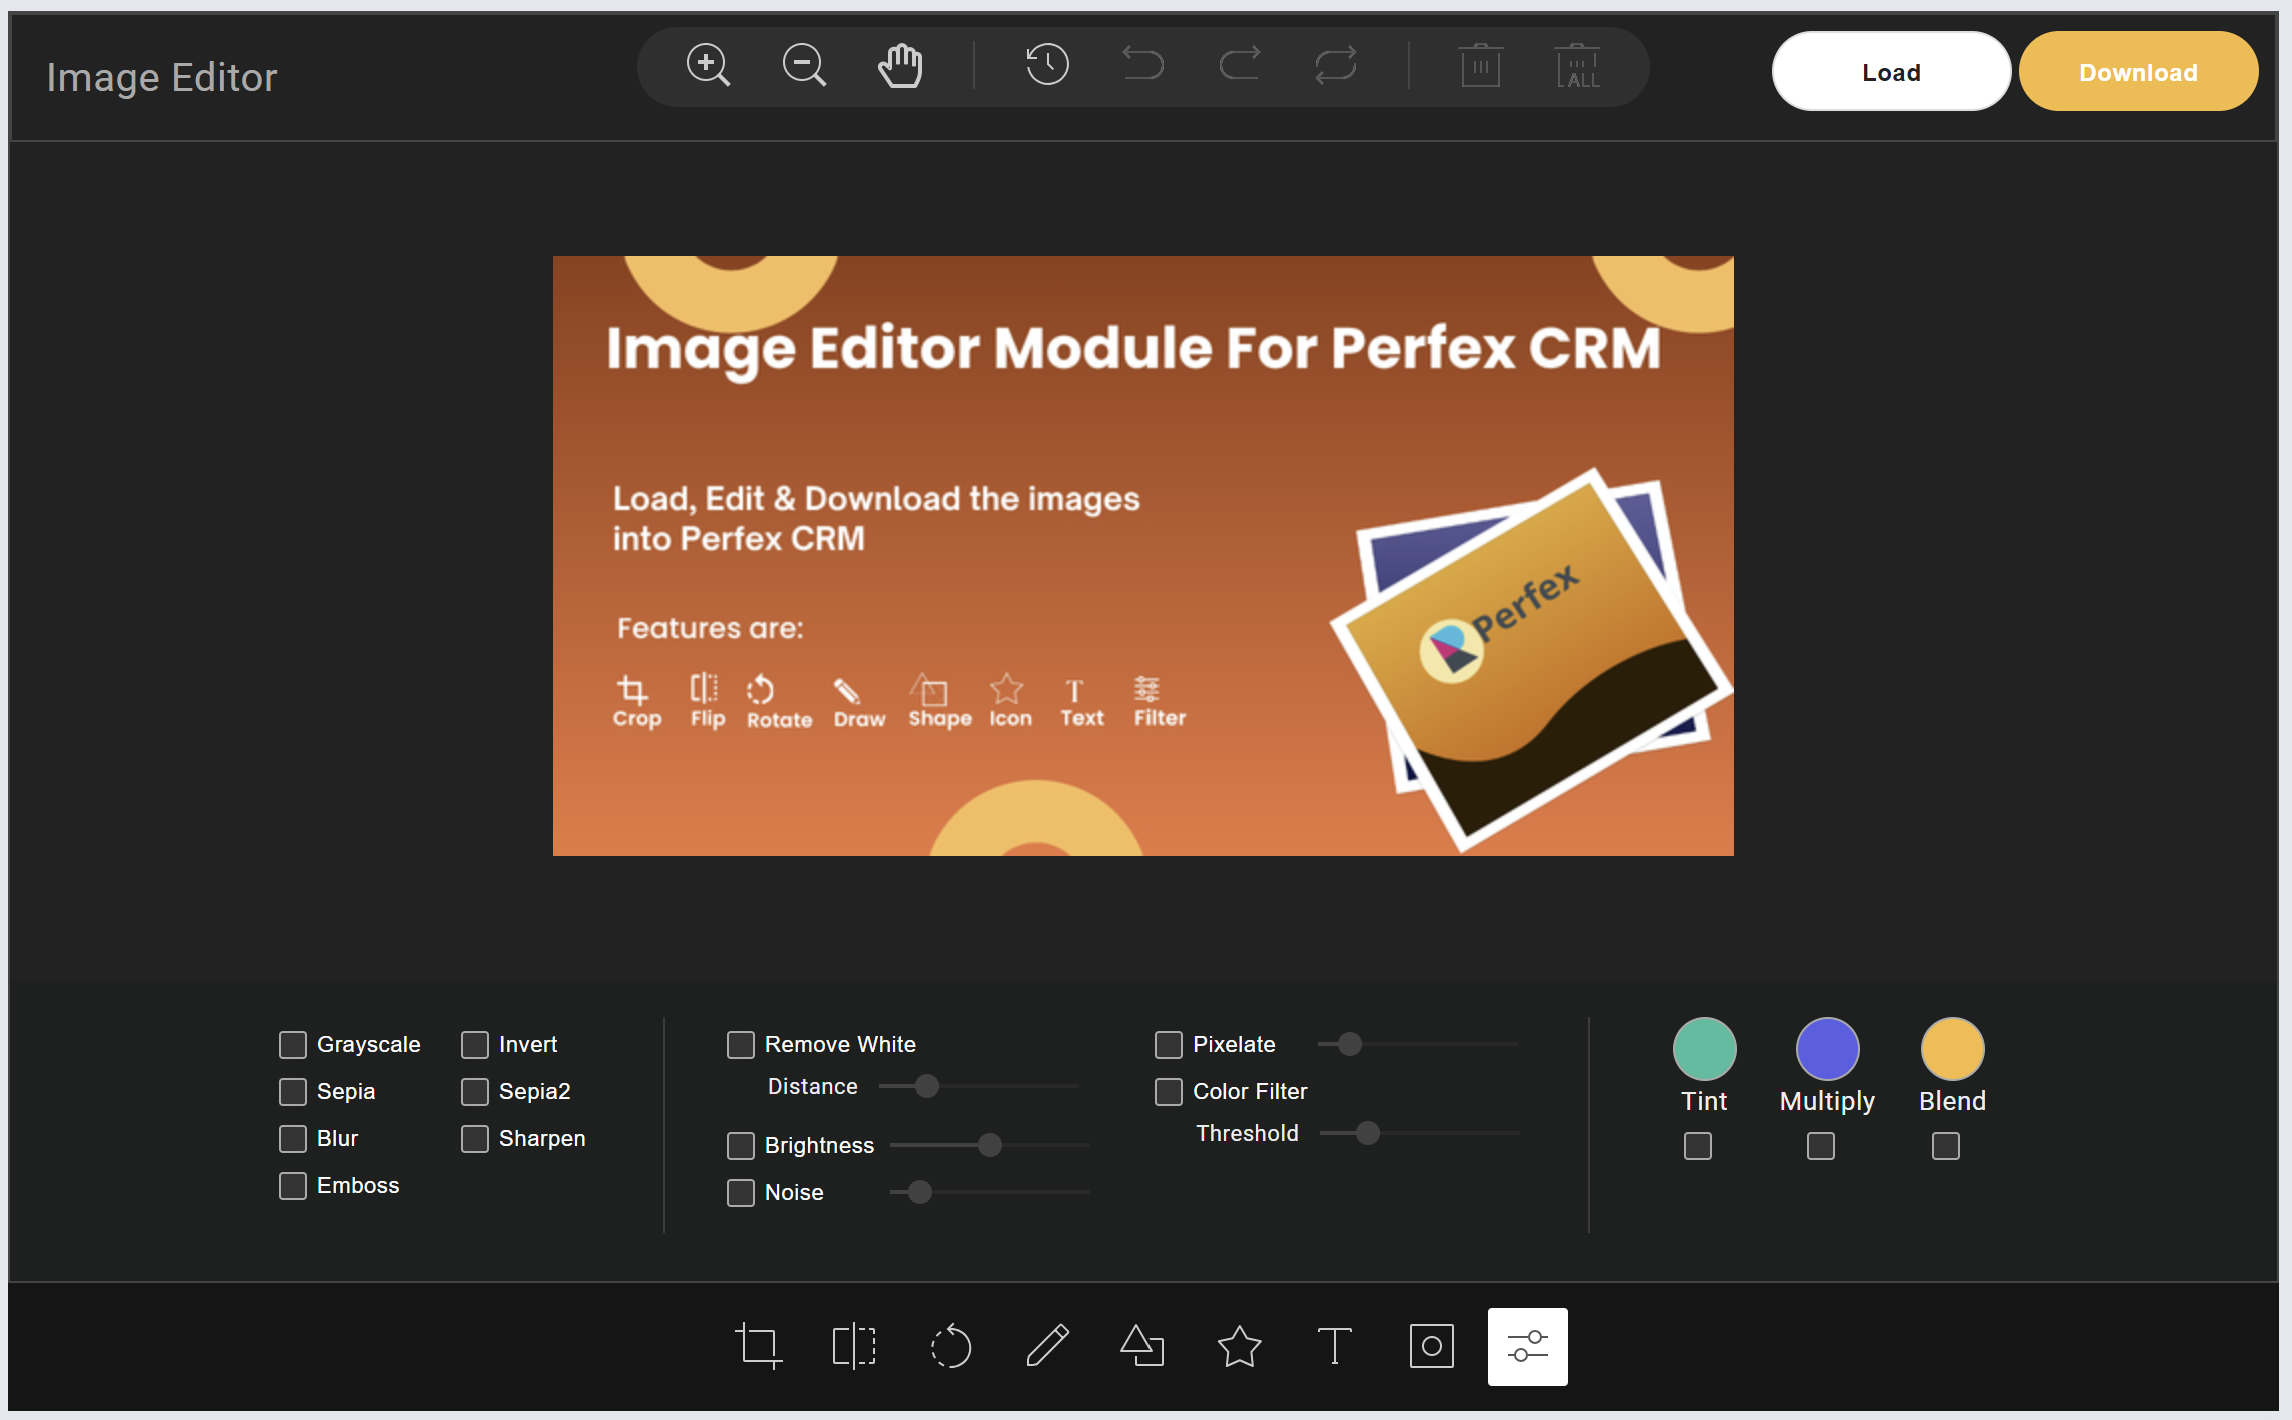Open the Shape tool

point(1142,1346)
